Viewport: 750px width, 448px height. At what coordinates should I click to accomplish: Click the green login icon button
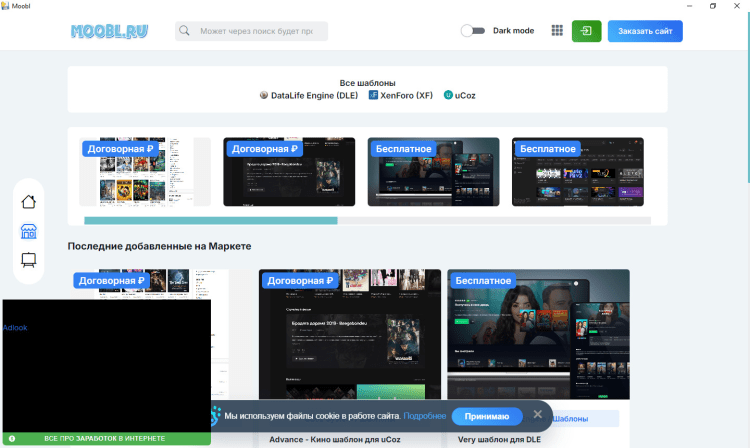pyautogui.click(x=586, y=31)
